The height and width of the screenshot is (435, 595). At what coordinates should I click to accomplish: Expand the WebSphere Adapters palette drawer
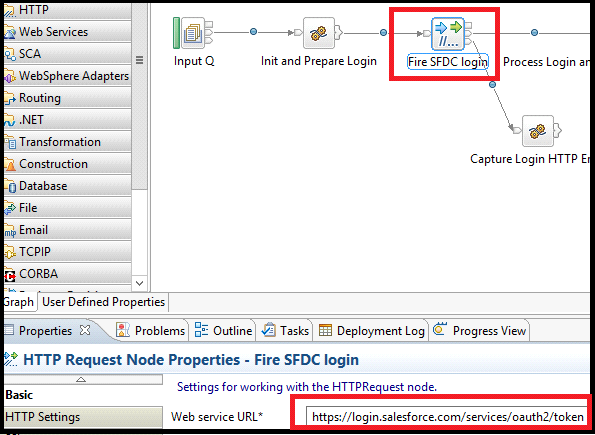point(68,76)
